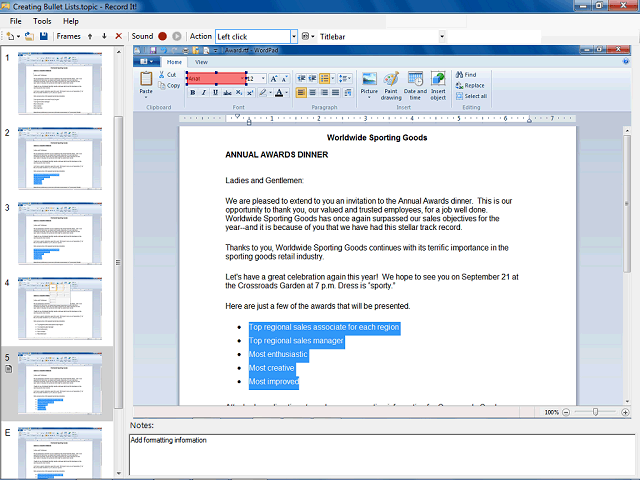Viewport: 640px width, 480px height.
Task: Start sound recording with red record button
Action: pyautogui.click(x=162, y=36)
